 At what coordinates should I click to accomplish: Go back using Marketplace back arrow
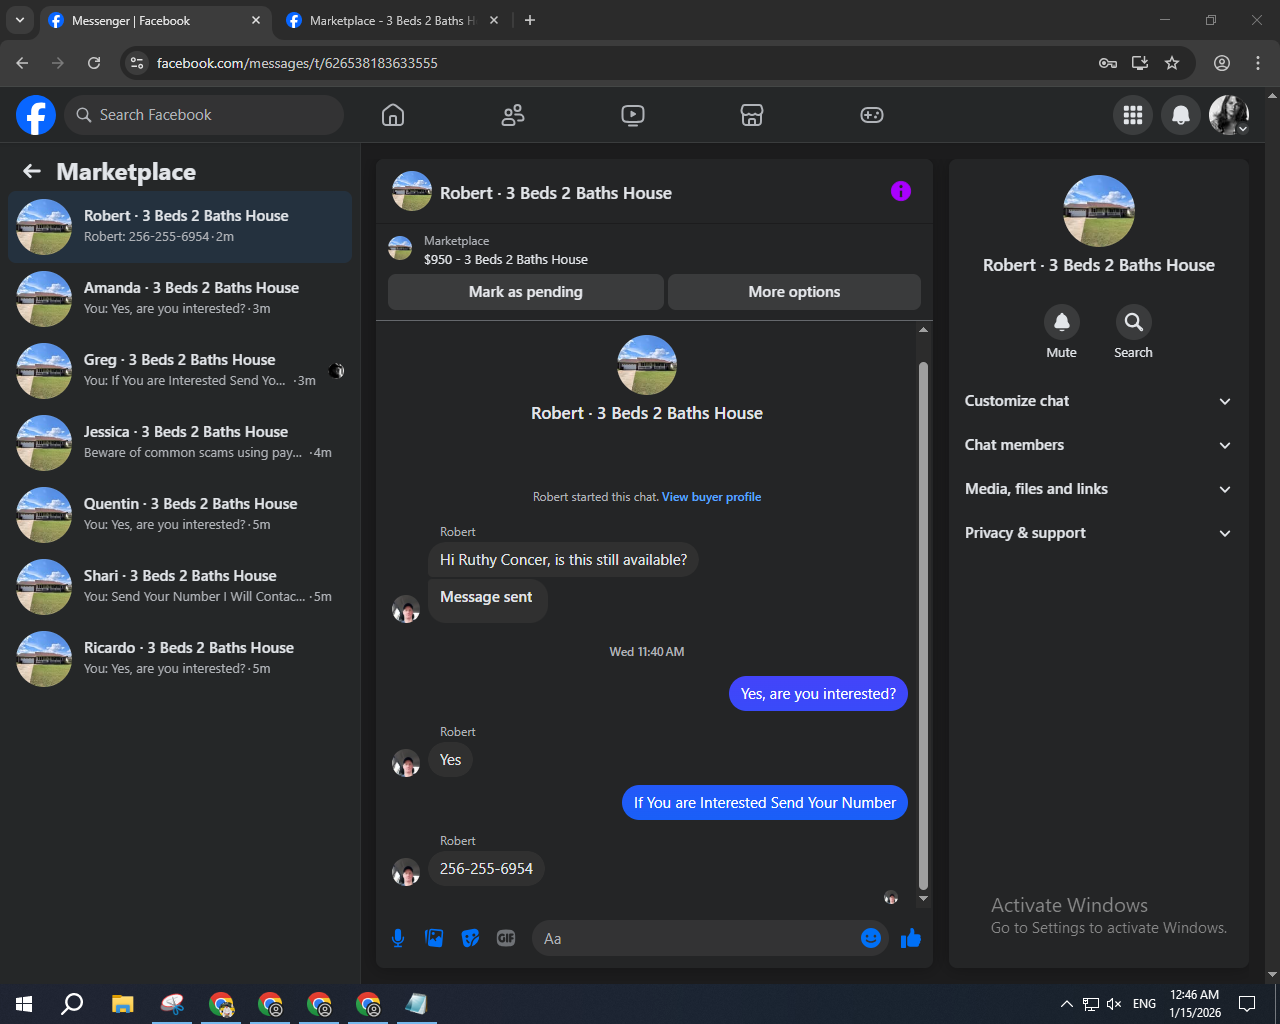[x=32, y=172]
